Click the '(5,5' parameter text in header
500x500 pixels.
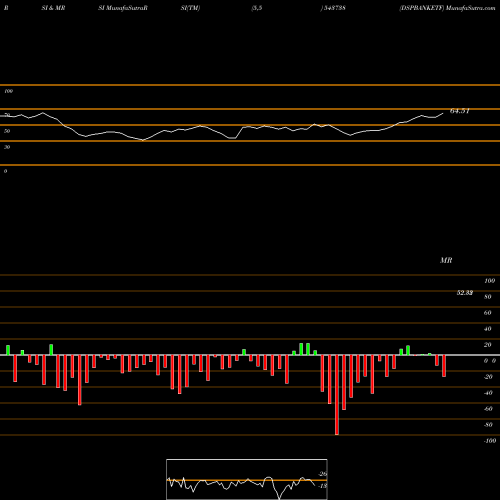[x=256, y=8]
